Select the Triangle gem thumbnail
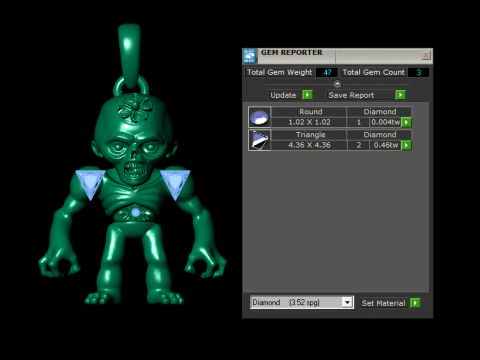 coord(259,140)
